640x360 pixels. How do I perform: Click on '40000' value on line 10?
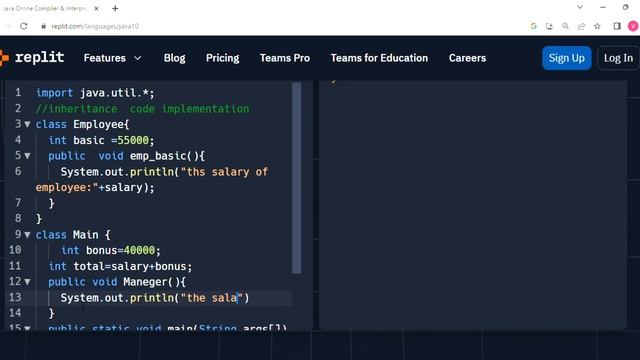click(x=139, y=250)
